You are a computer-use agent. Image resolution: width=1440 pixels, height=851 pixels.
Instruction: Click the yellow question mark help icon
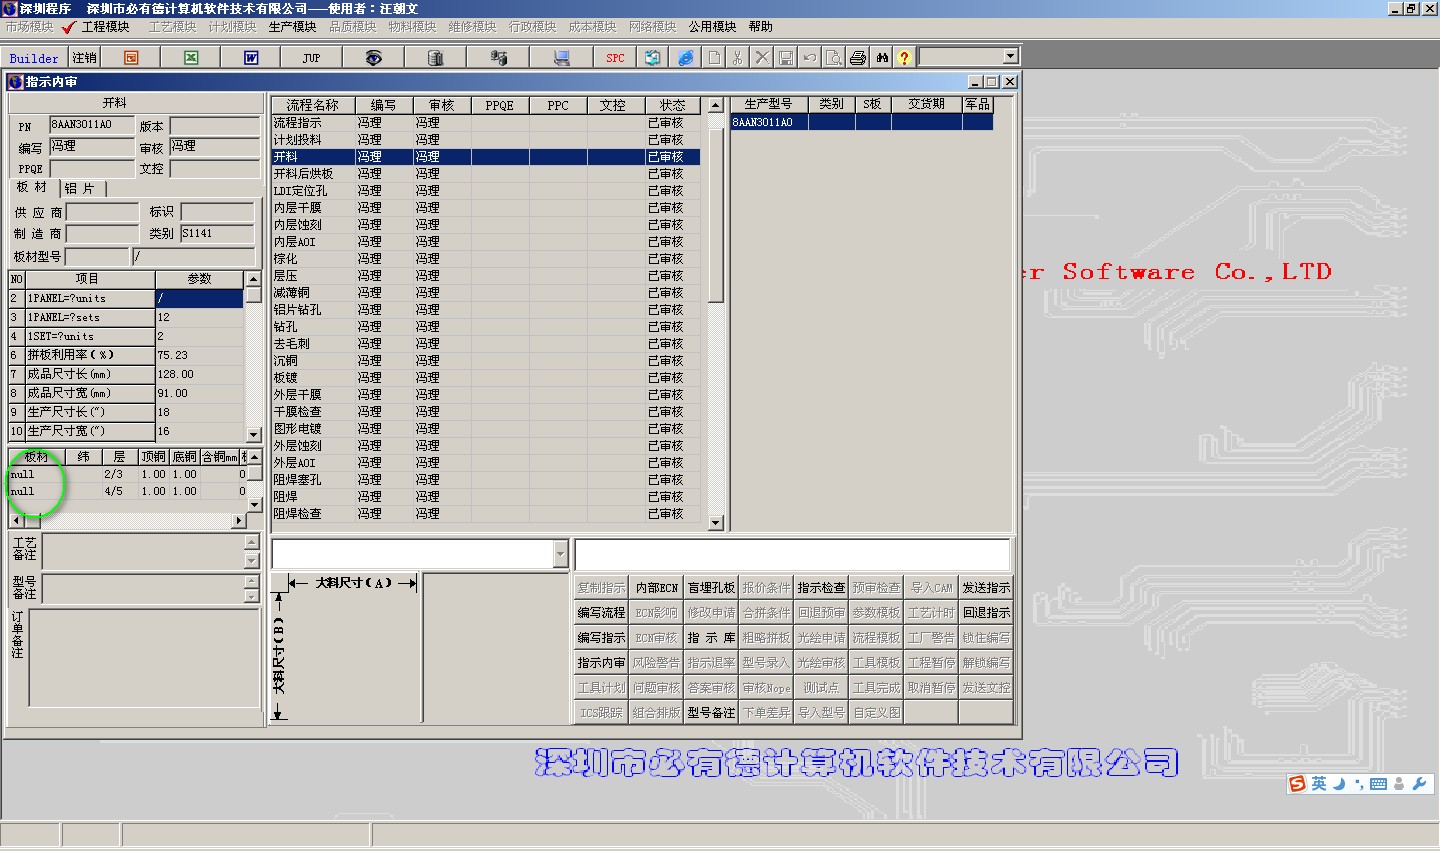click(904, 58)
